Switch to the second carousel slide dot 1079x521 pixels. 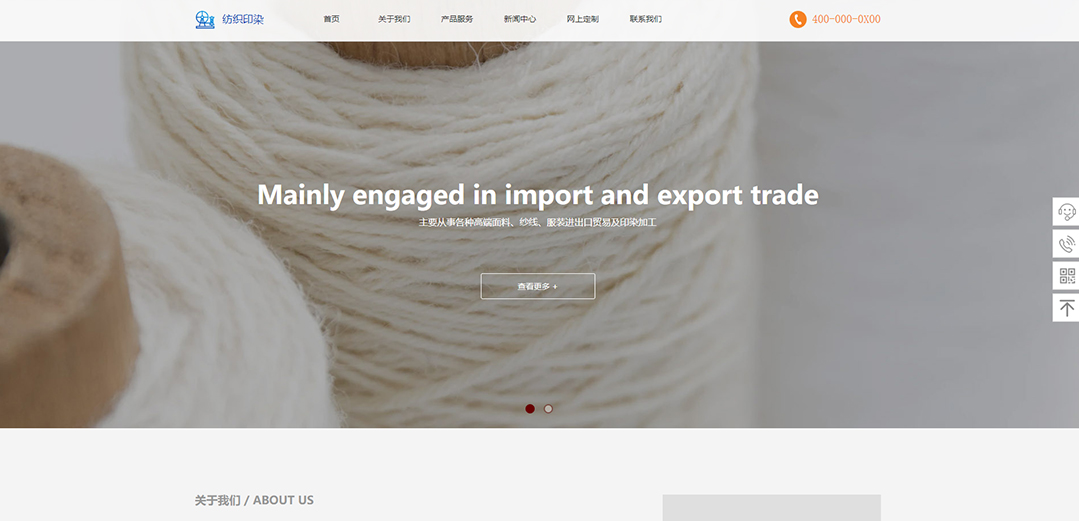click(x=548, y=409)
